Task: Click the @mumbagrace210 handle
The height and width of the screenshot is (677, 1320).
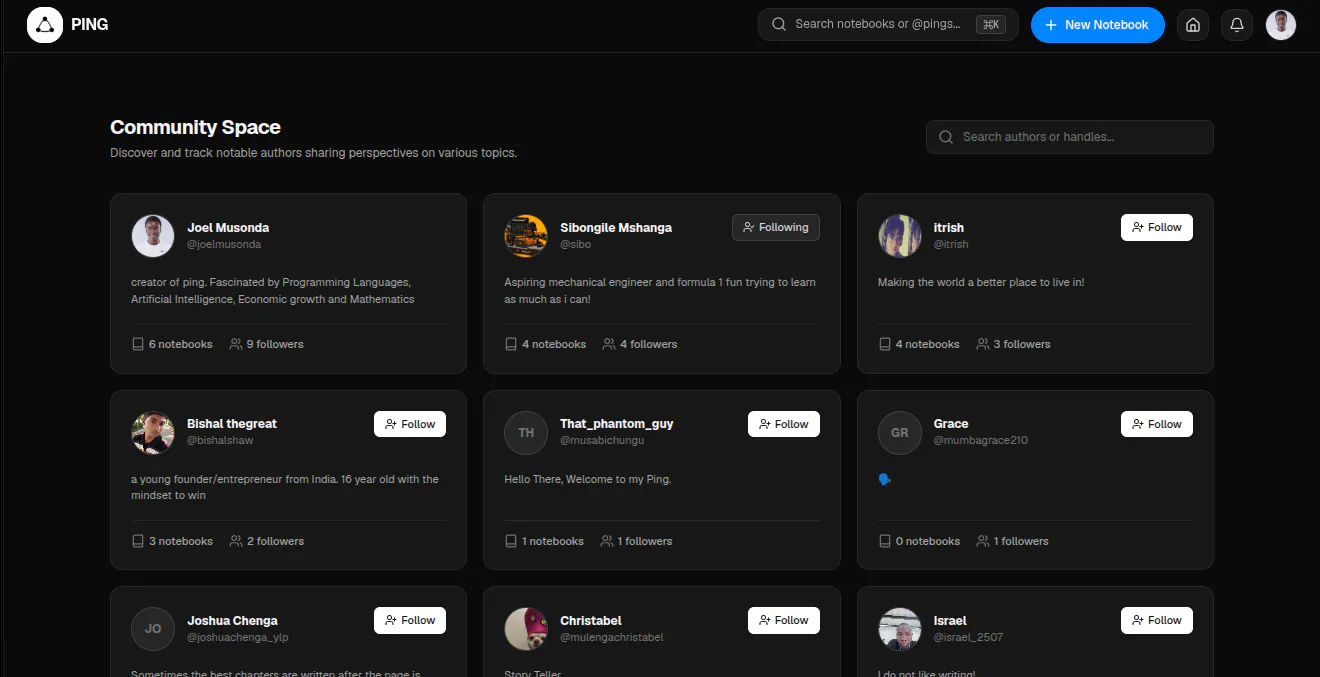Action: pyautogui.click(x=981, y=440)
